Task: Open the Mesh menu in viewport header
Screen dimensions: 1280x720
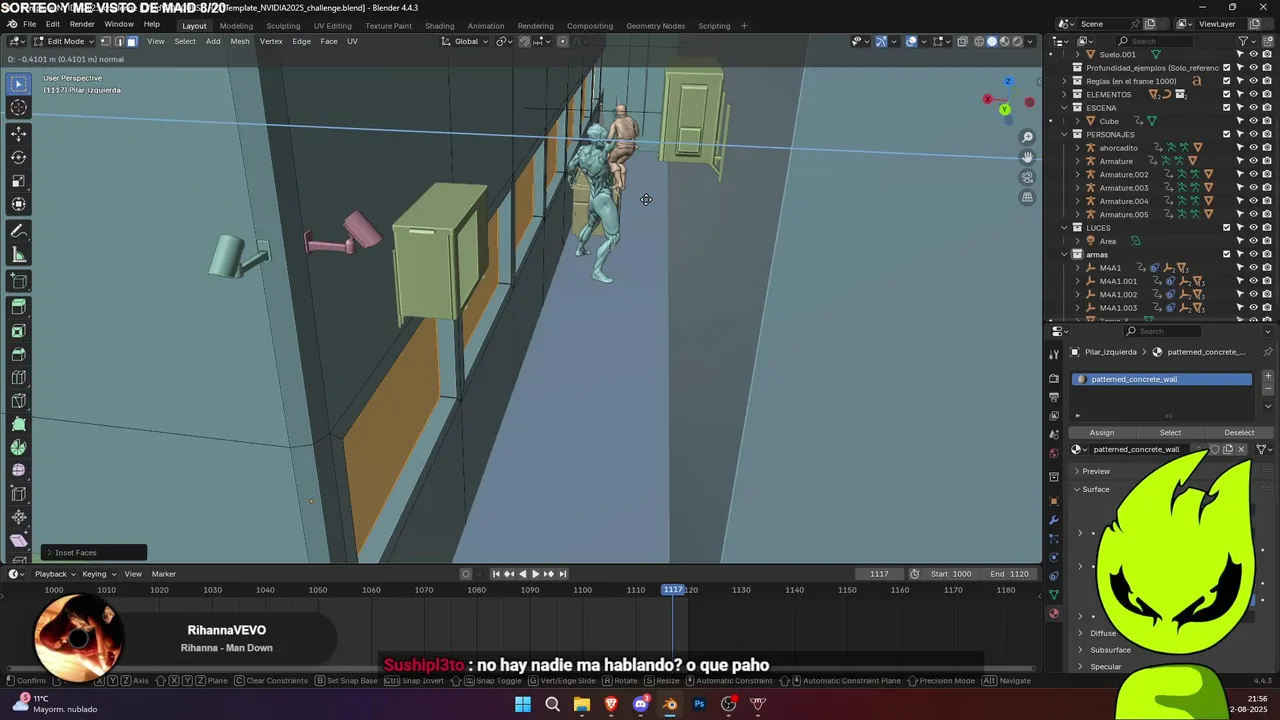Action: [x=240, y=41]
